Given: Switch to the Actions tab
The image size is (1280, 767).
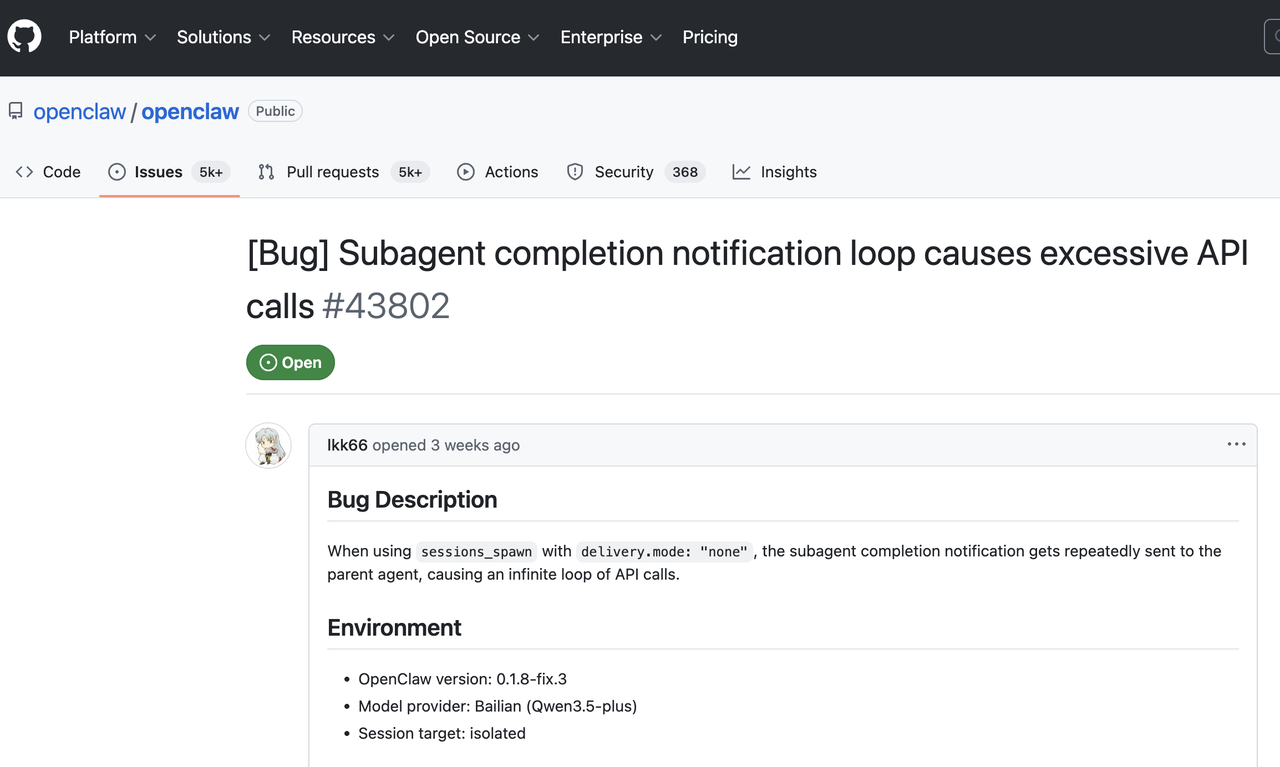Looking at the screenshot, I should tap(497, 172).
